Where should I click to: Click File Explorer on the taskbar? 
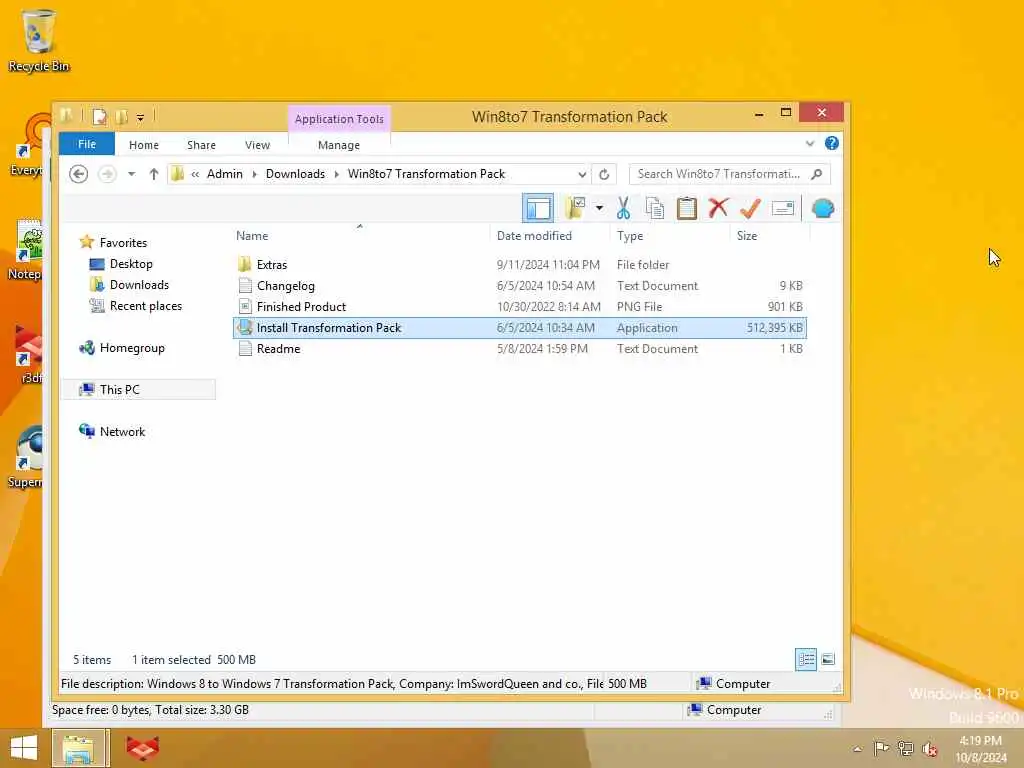click(78, 748)
